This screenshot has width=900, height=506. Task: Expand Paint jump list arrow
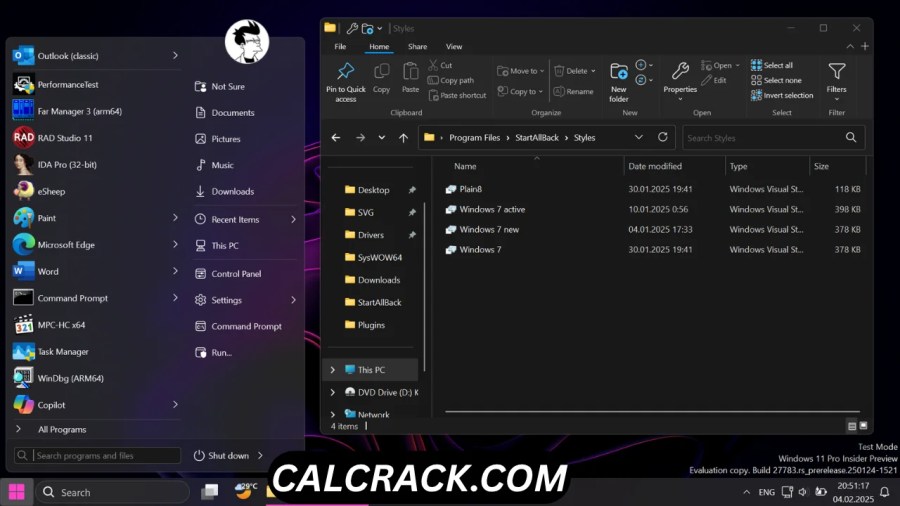tap(175, 217)
